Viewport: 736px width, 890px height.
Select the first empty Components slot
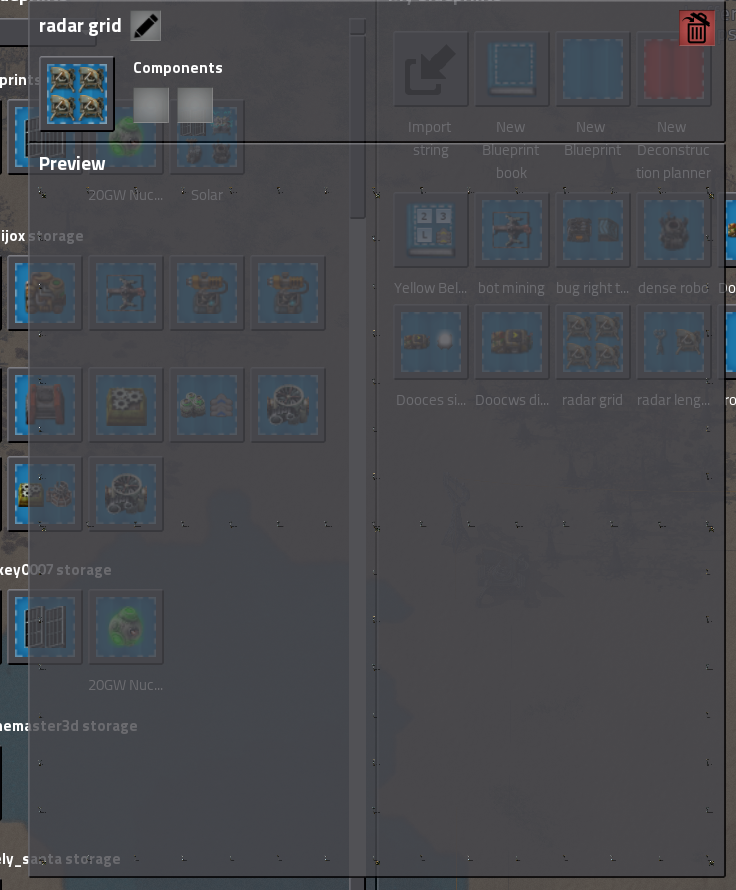(151, 105)
